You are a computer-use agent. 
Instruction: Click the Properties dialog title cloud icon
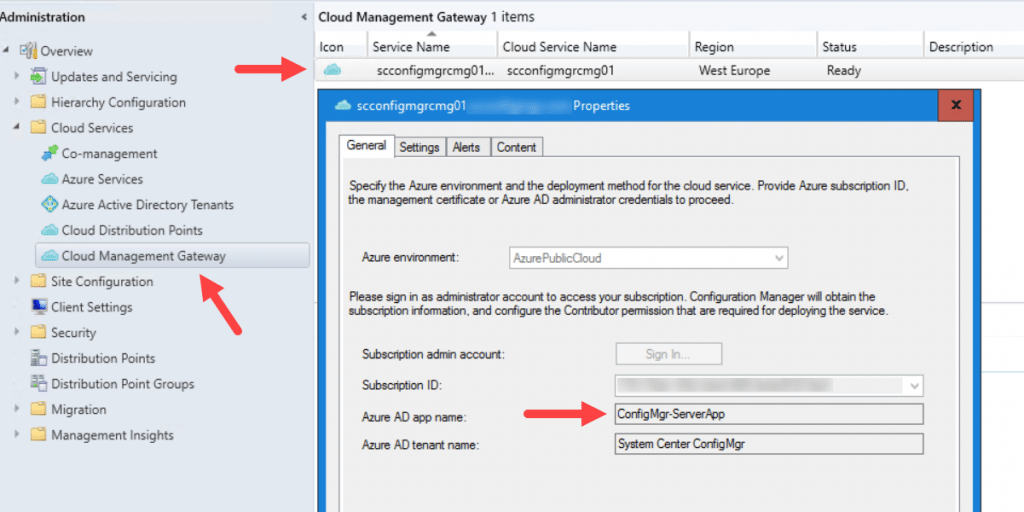[342, 105]
